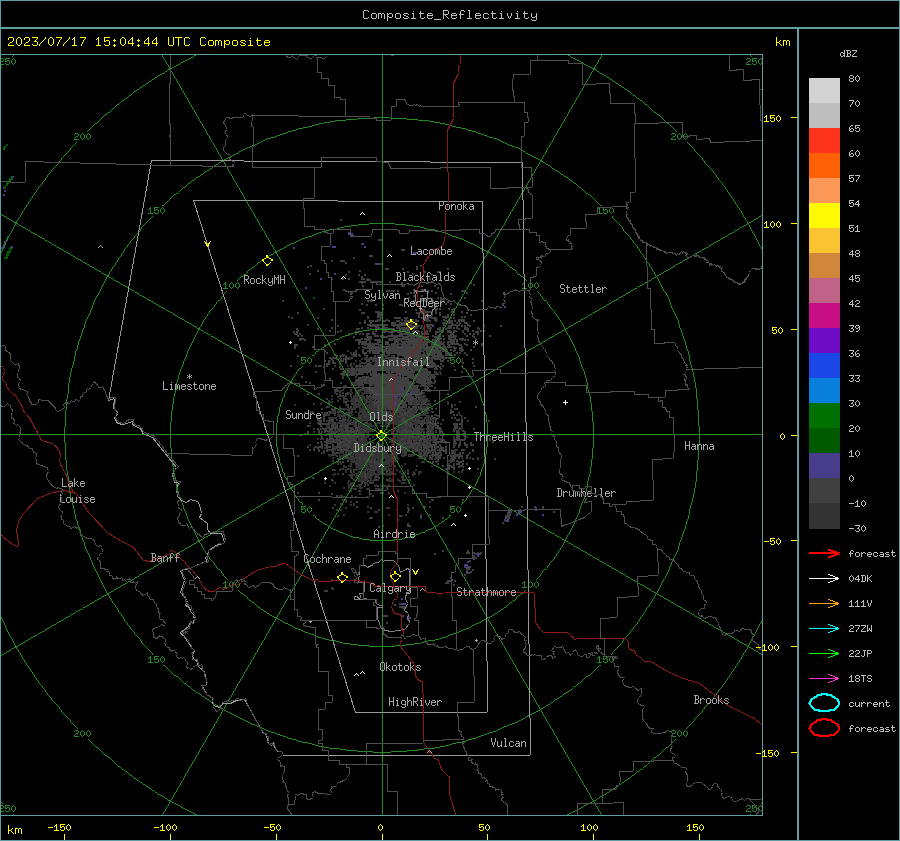Click the red forecast ellipse icon
This screenshot has width=900, height=841.
click(824, 728)
